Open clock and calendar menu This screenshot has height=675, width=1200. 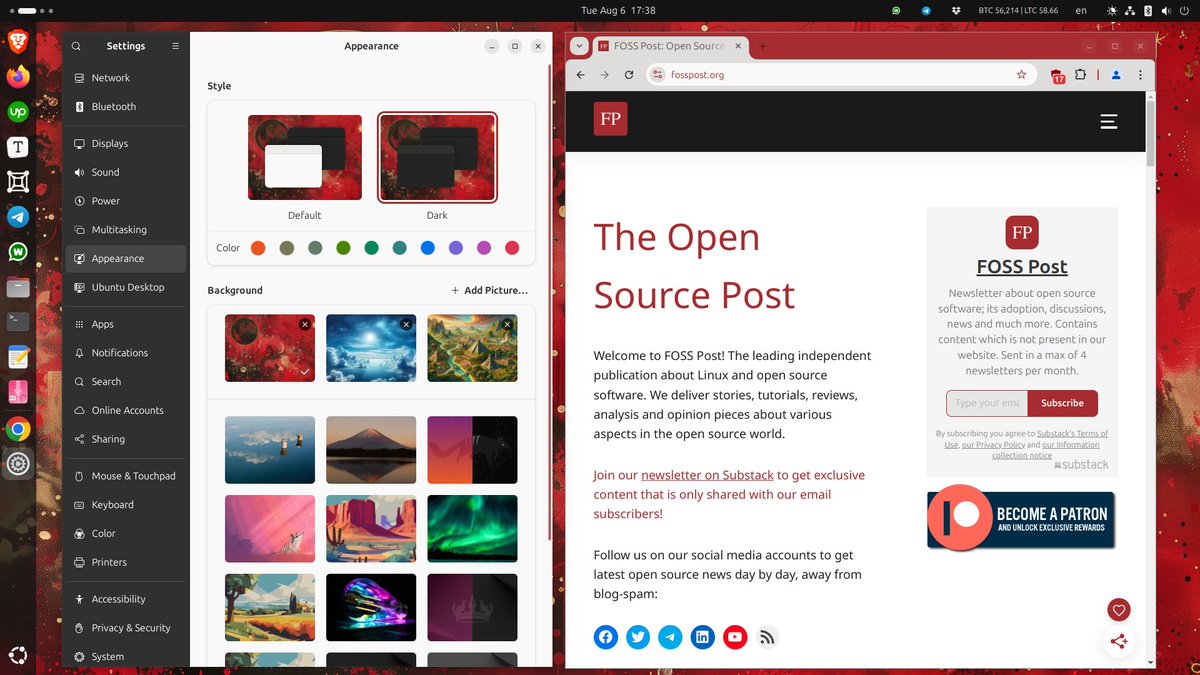coord(618,10)
